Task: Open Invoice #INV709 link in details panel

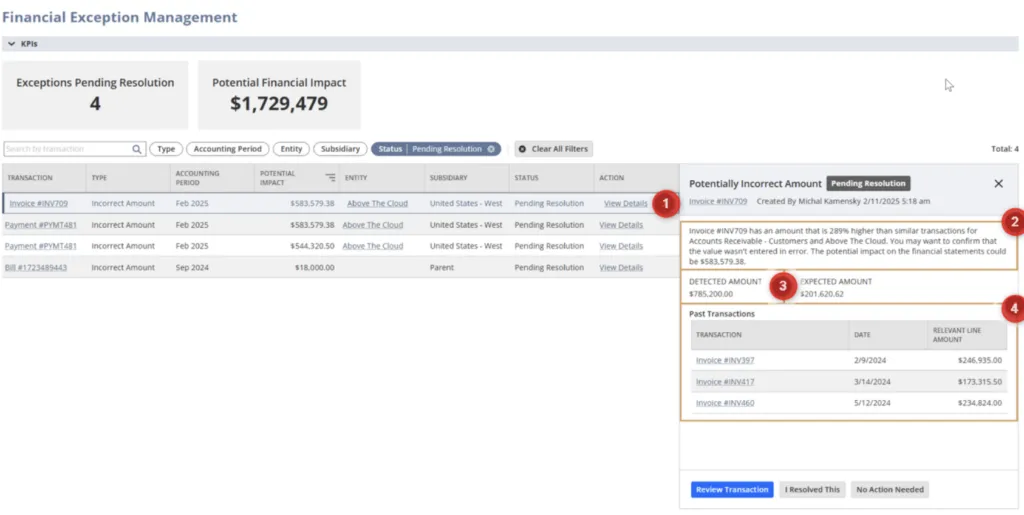Action: pyautogui.click(x=718, y=201)
